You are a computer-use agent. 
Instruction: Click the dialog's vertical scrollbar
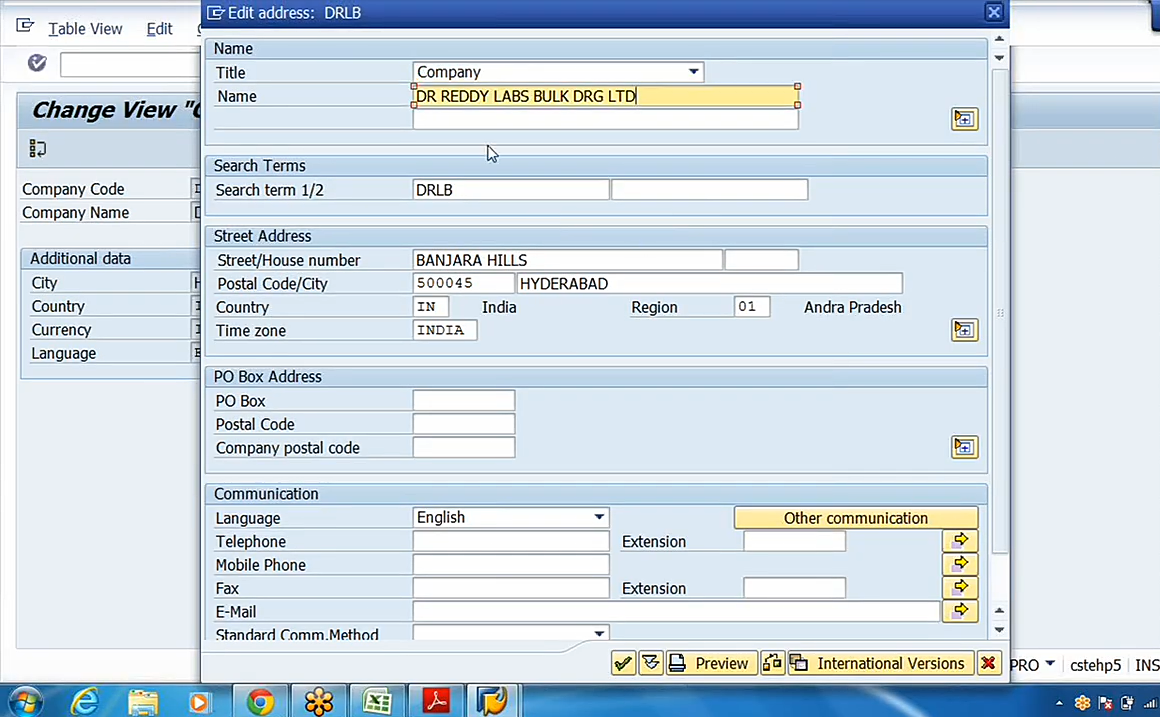999,311
